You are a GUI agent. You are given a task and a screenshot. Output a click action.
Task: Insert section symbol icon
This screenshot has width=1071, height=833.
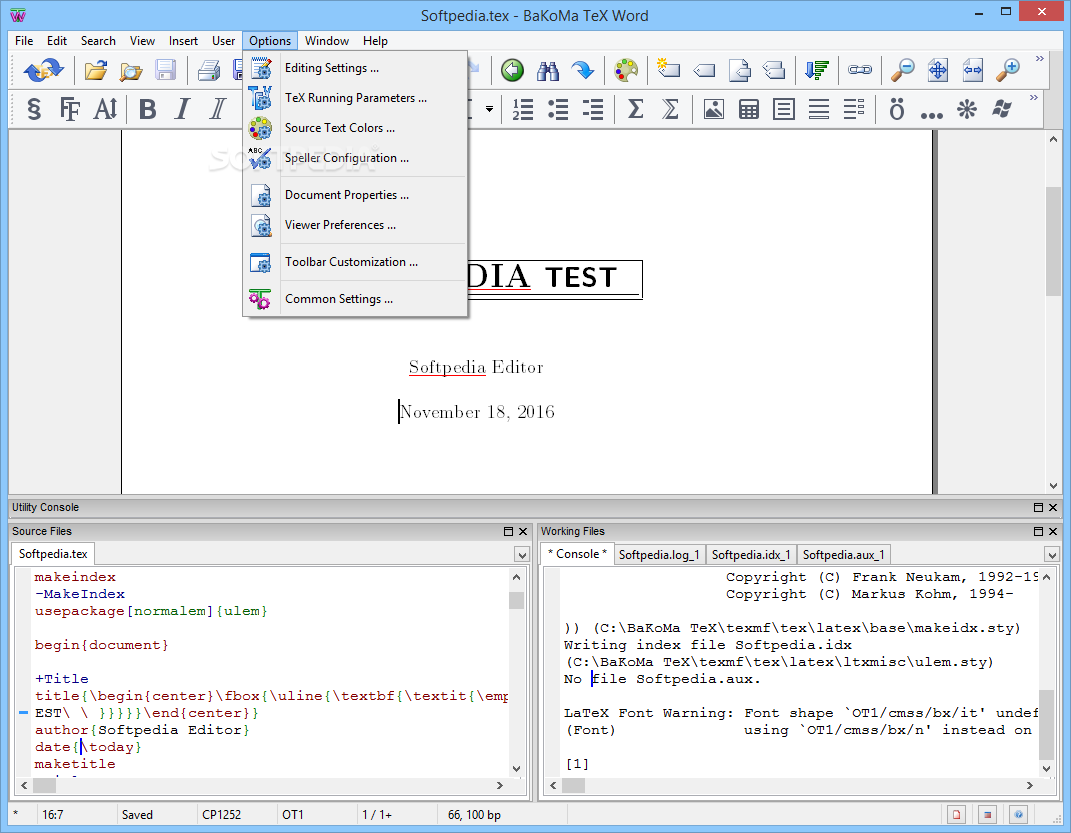(x=34, y=109)
